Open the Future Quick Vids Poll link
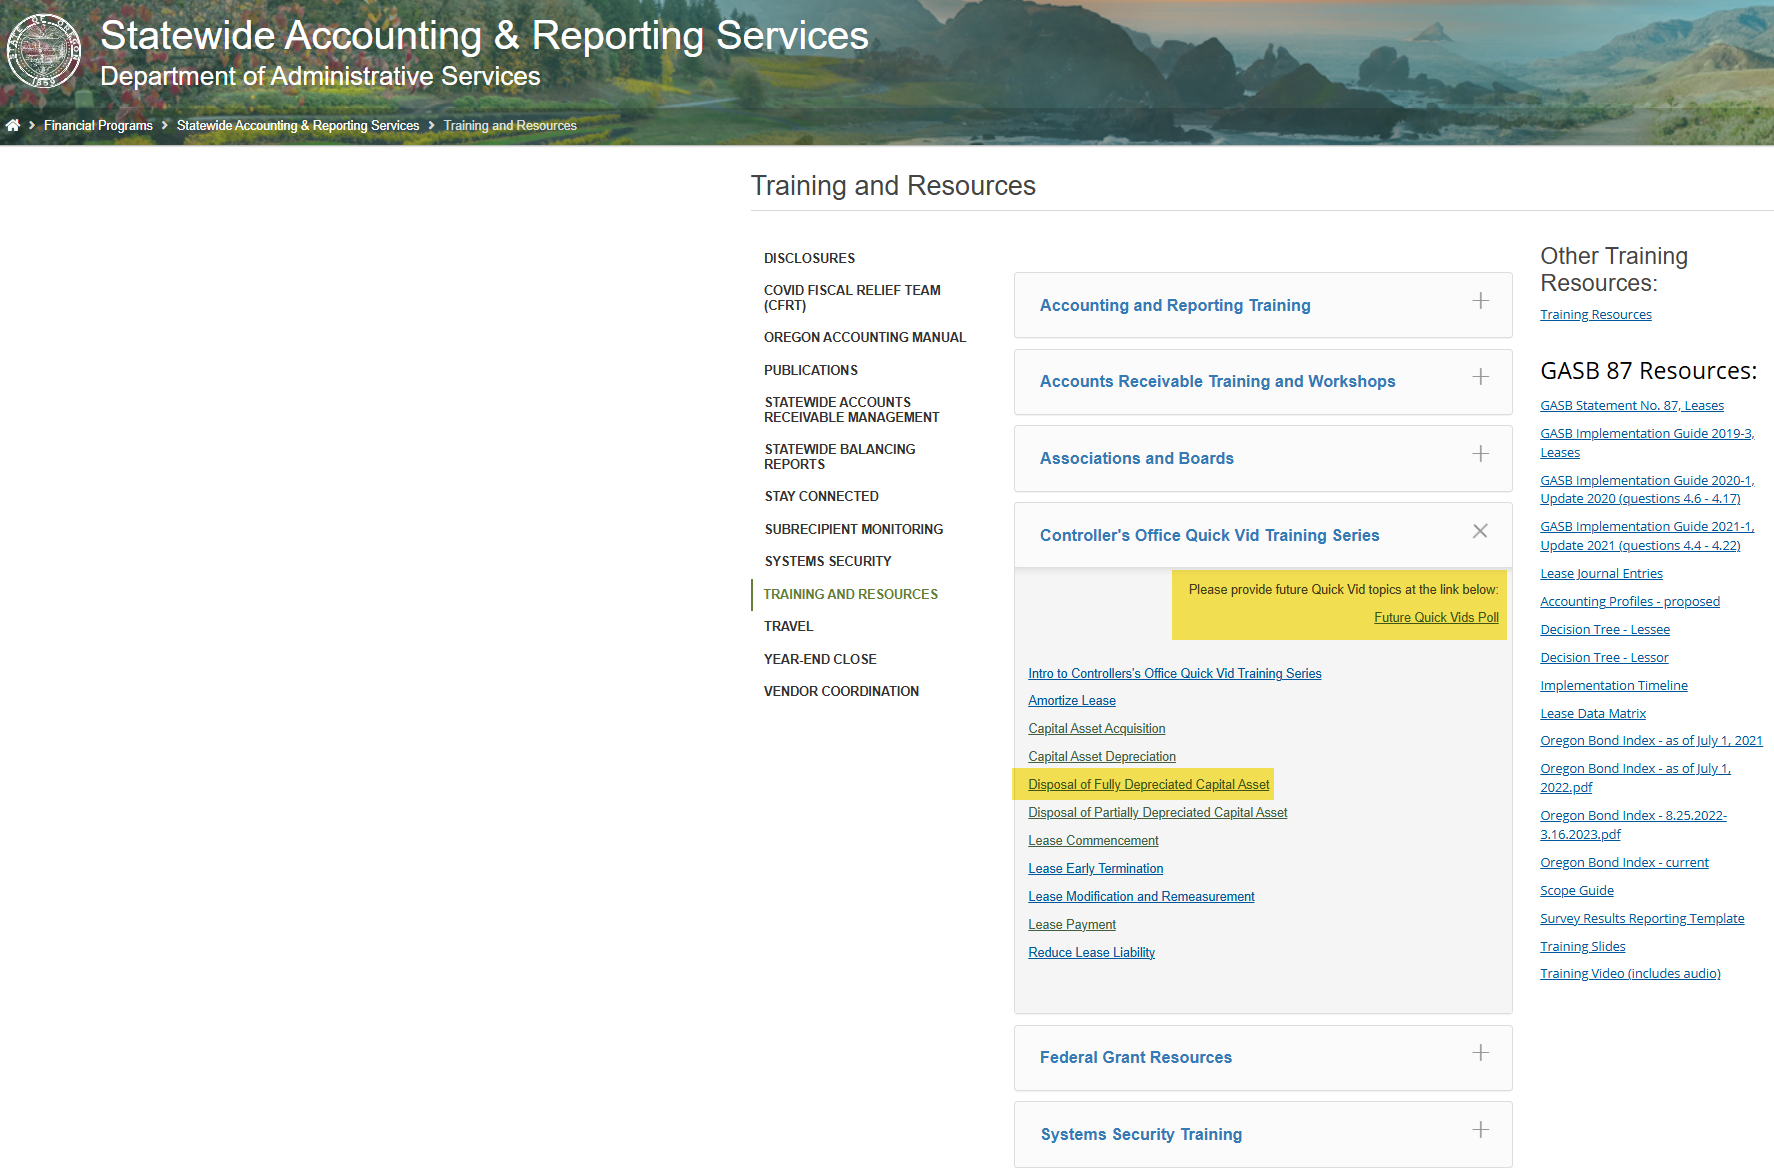The height and width of the screenshot is (1168, 1774). [1436, 617]
